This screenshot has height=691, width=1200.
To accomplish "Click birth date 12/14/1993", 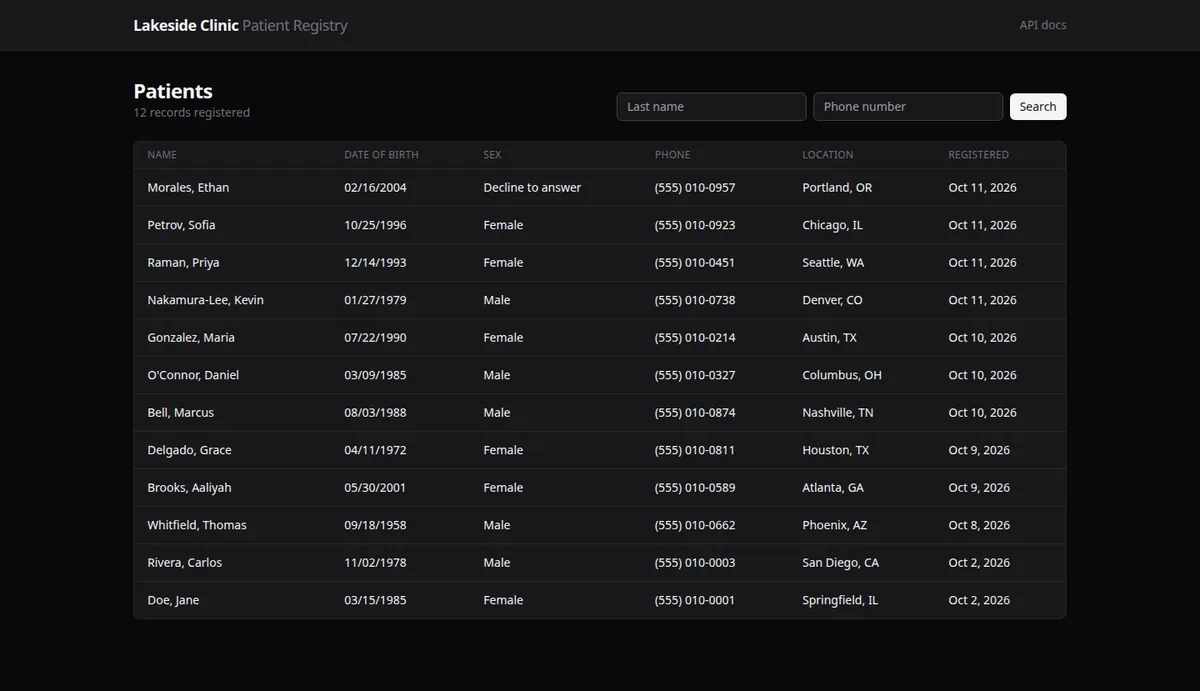I will (x=375, y=263).
